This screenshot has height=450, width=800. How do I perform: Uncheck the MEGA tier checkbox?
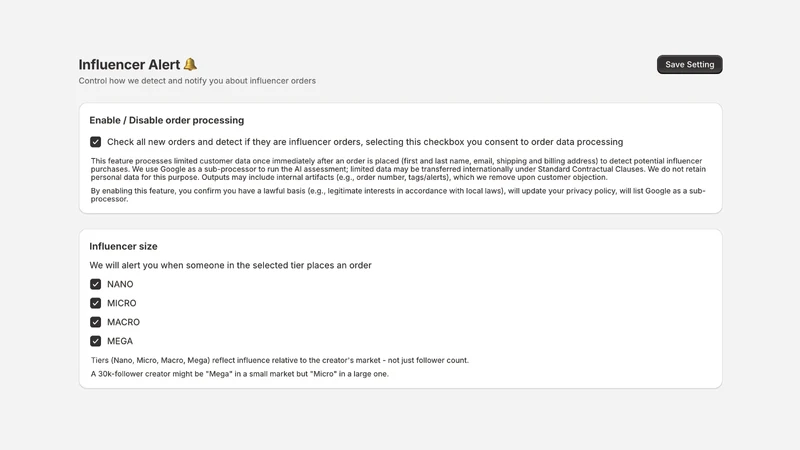click(x=95, y=341)
